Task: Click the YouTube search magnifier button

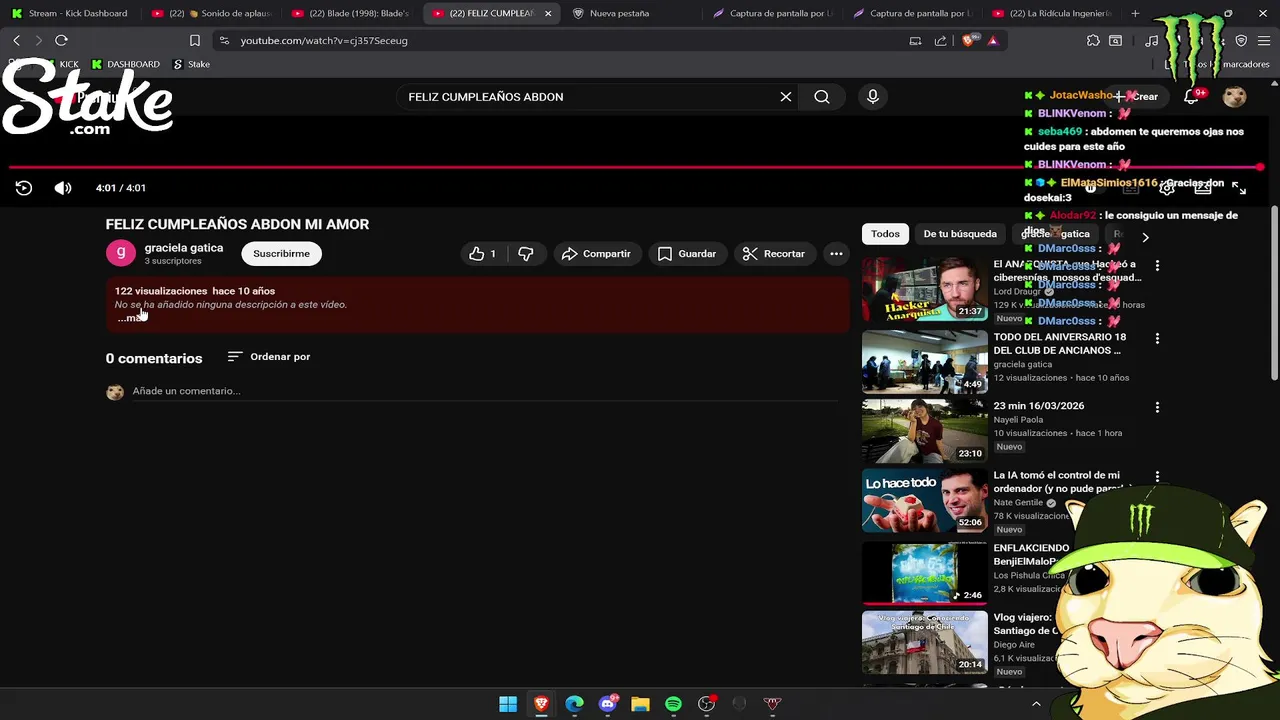Action: tap(822, 97)
